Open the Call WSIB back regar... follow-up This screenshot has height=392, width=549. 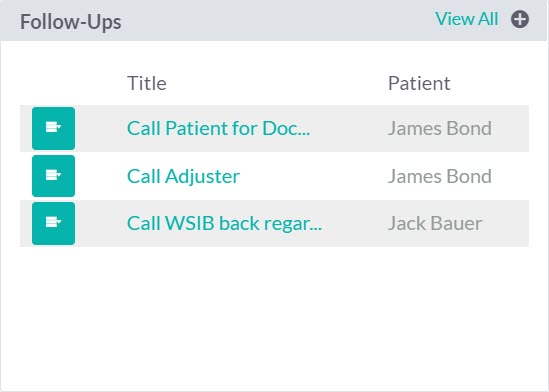[224, 223]
